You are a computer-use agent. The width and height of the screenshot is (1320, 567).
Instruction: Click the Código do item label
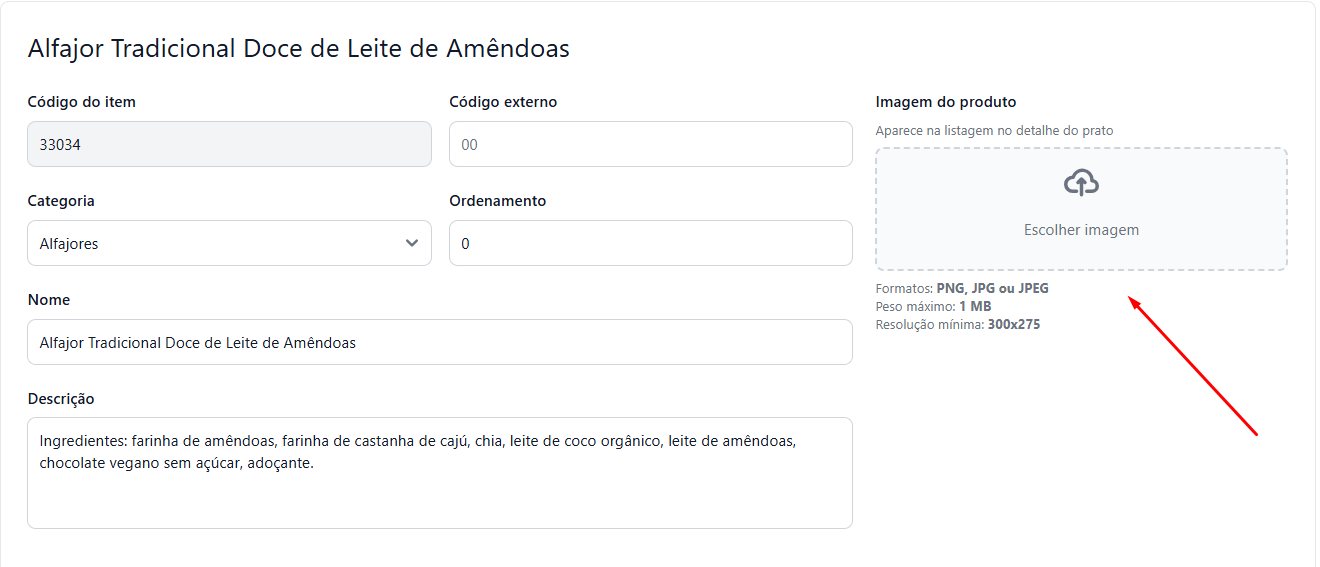pyautogui.click(x=81, y=102)
